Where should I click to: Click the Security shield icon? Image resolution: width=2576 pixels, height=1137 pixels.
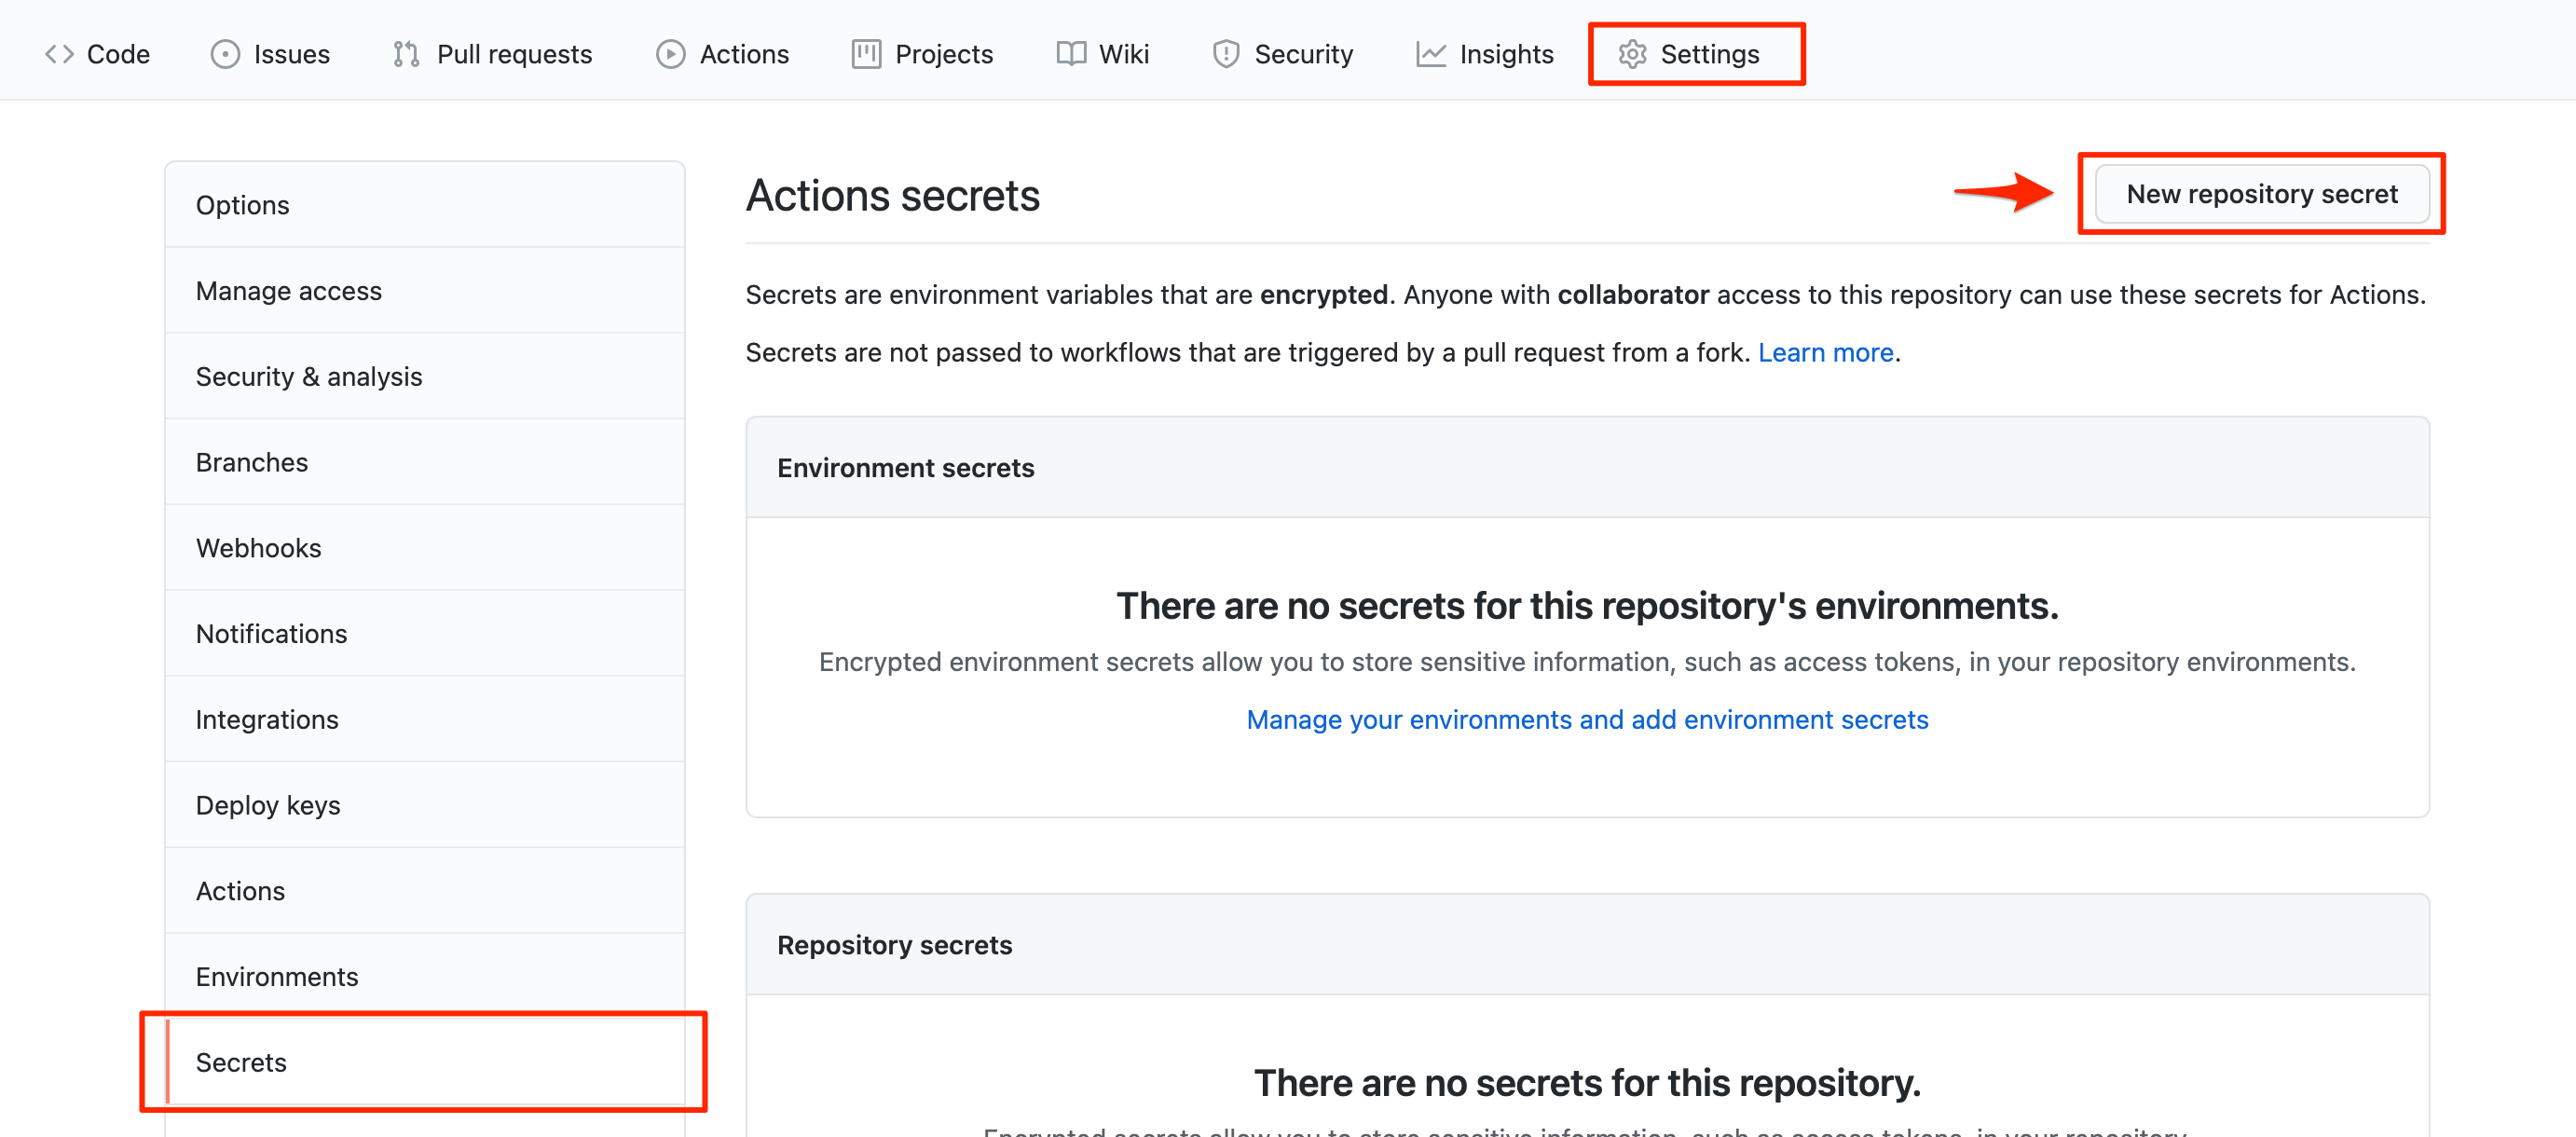1226,54
